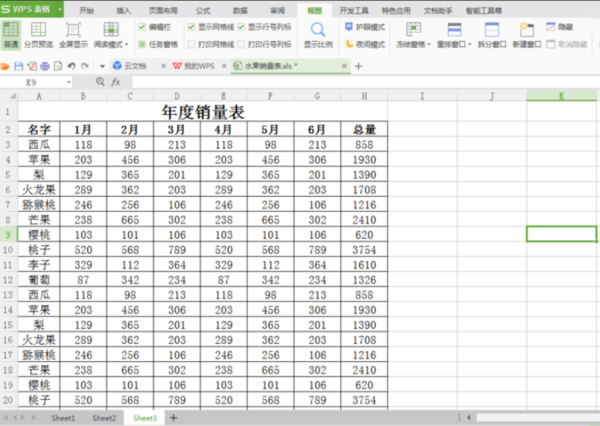The image size is (600, 426).
Task: Toggle the 编辑栏 formula bar checkbox
Action: pos(142,27)
